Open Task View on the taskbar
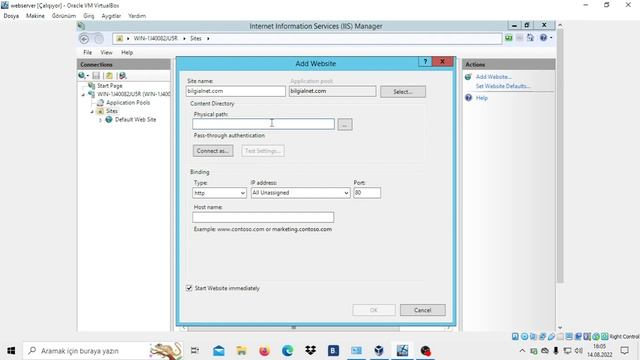 tap(195, 351)
